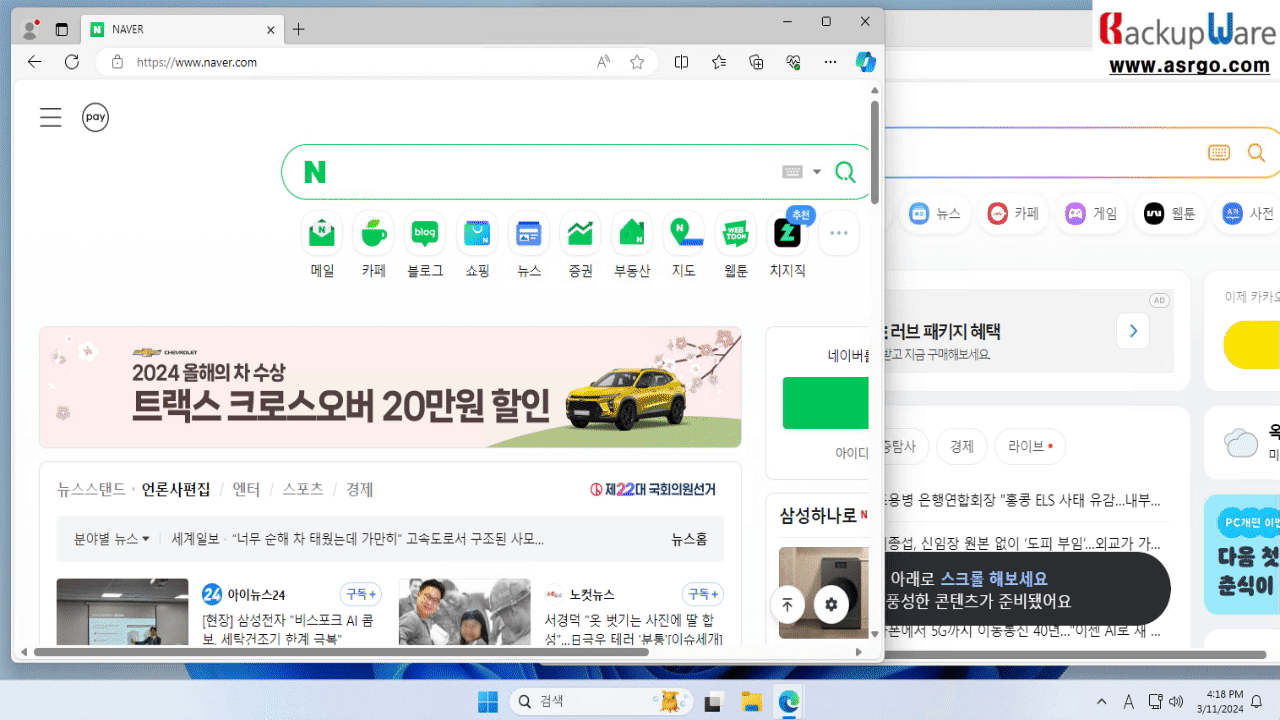The image size is (1280, 720).
Task: Open Edge browser essentials icon
Action: point(794,62)
